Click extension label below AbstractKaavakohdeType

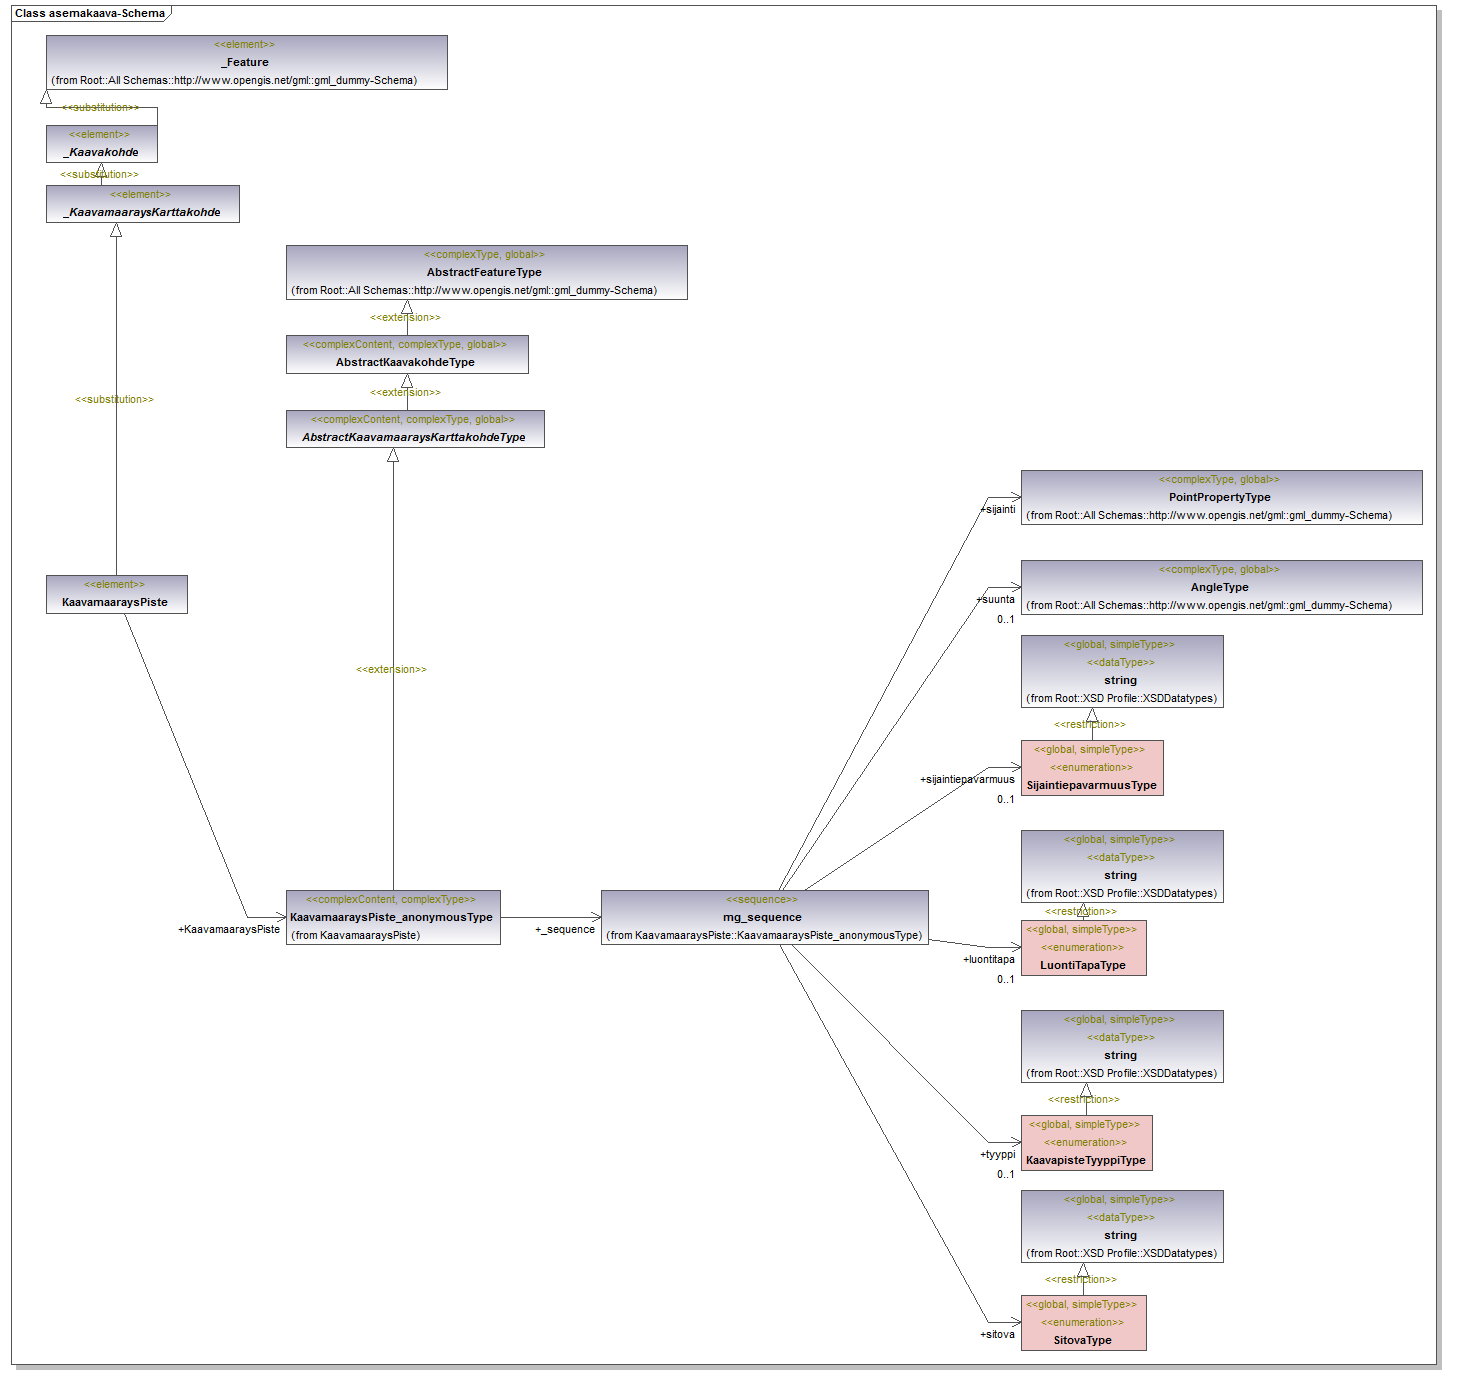click(x=405, y=393)
